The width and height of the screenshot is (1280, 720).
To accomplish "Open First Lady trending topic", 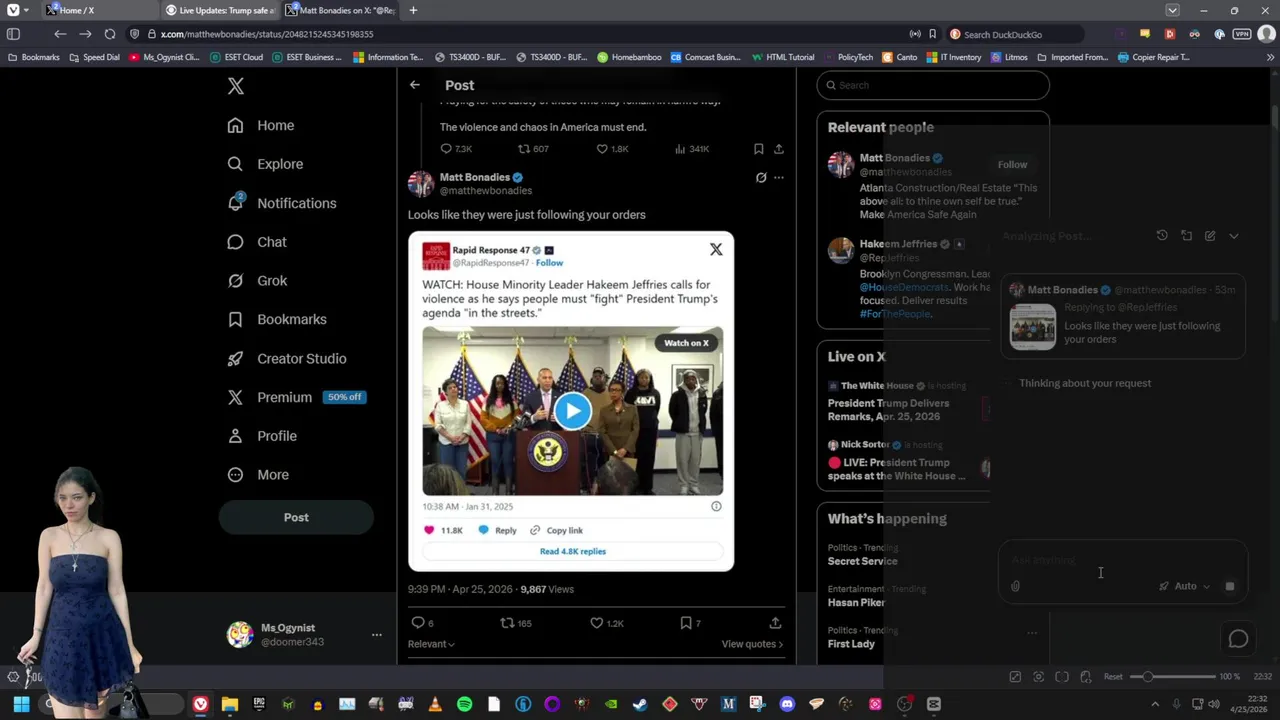I will click(x=851, y=644).
